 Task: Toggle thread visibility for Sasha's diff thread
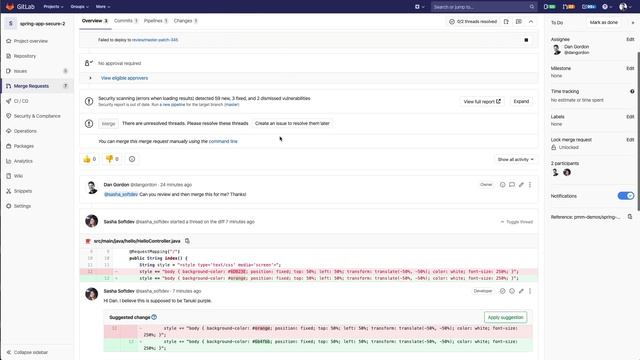click(x=517, y=222)
